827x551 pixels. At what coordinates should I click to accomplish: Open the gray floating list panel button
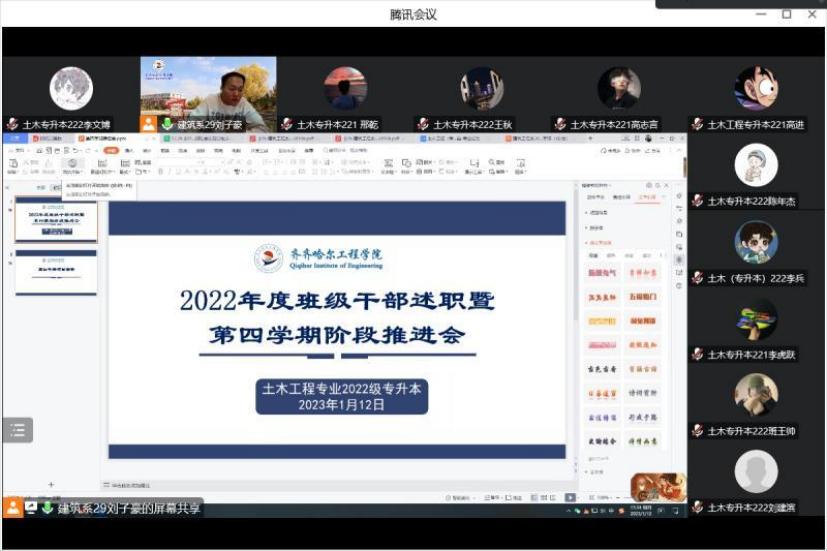click(18, 430)
